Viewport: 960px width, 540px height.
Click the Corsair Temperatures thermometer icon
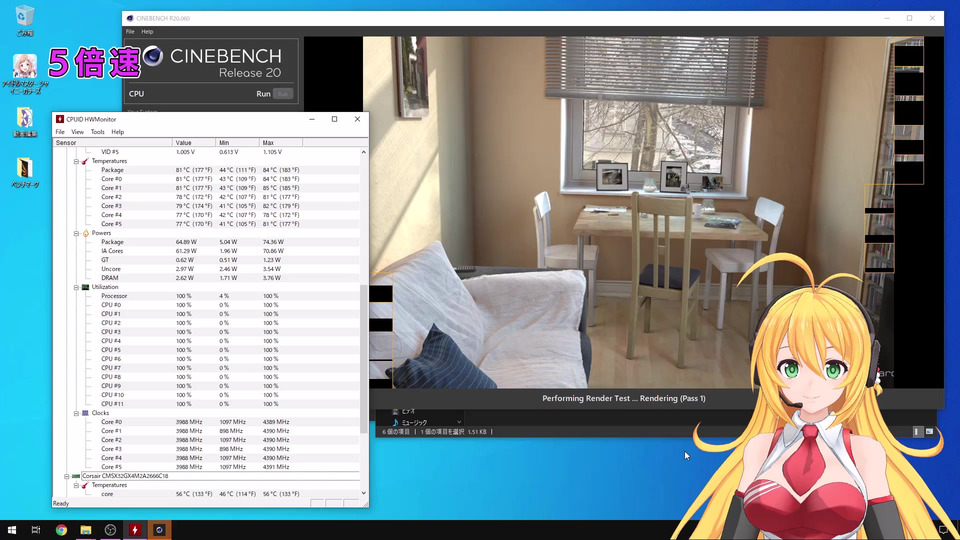[86, 485]
